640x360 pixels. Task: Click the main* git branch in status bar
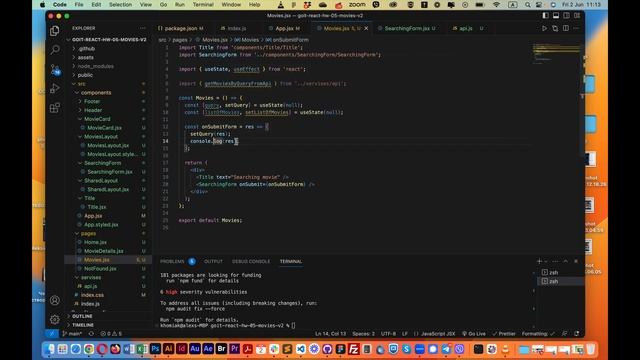(72, 333)
